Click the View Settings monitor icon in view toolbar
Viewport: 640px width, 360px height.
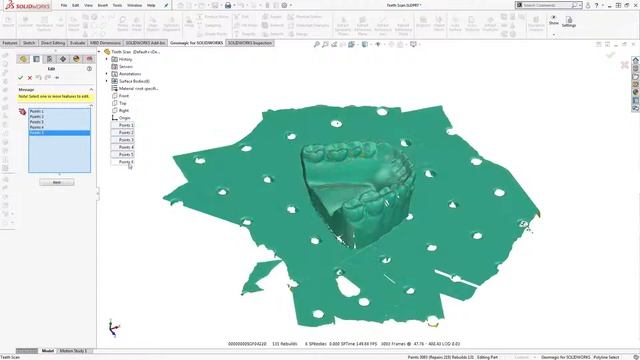pyautogui.click(x=413, y=44)
